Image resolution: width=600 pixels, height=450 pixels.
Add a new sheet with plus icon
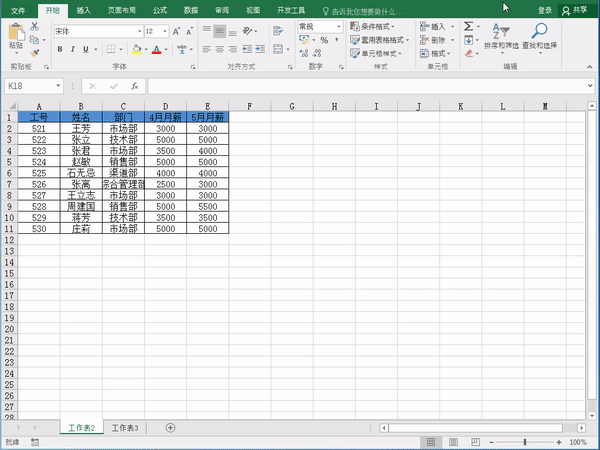[170, 428]
